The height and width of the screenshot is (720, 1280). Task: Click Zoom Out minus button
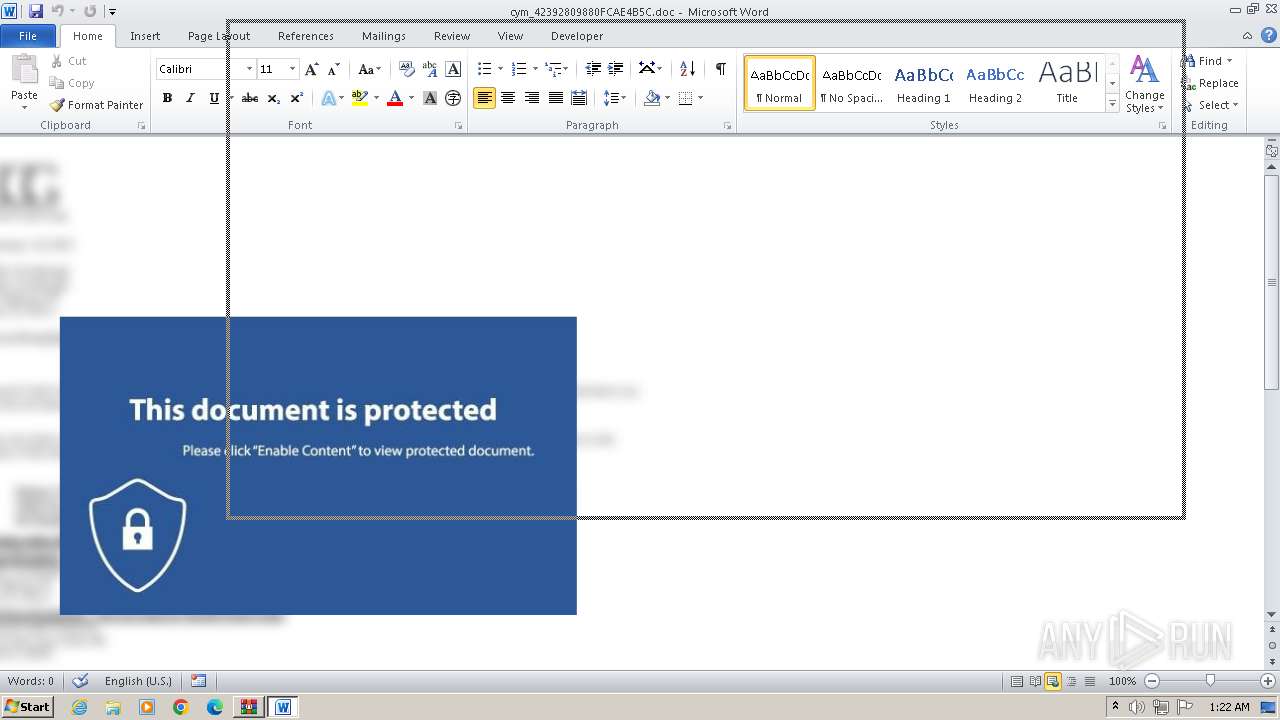click(x=1152, y=681)
